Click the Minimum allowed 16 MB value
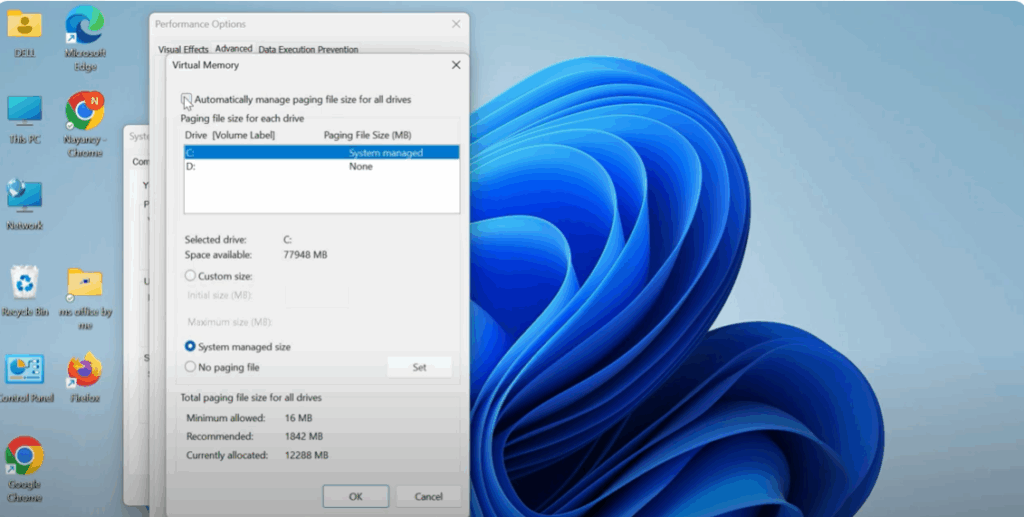This screenshot has height=517, width=1024. (298, 418)
